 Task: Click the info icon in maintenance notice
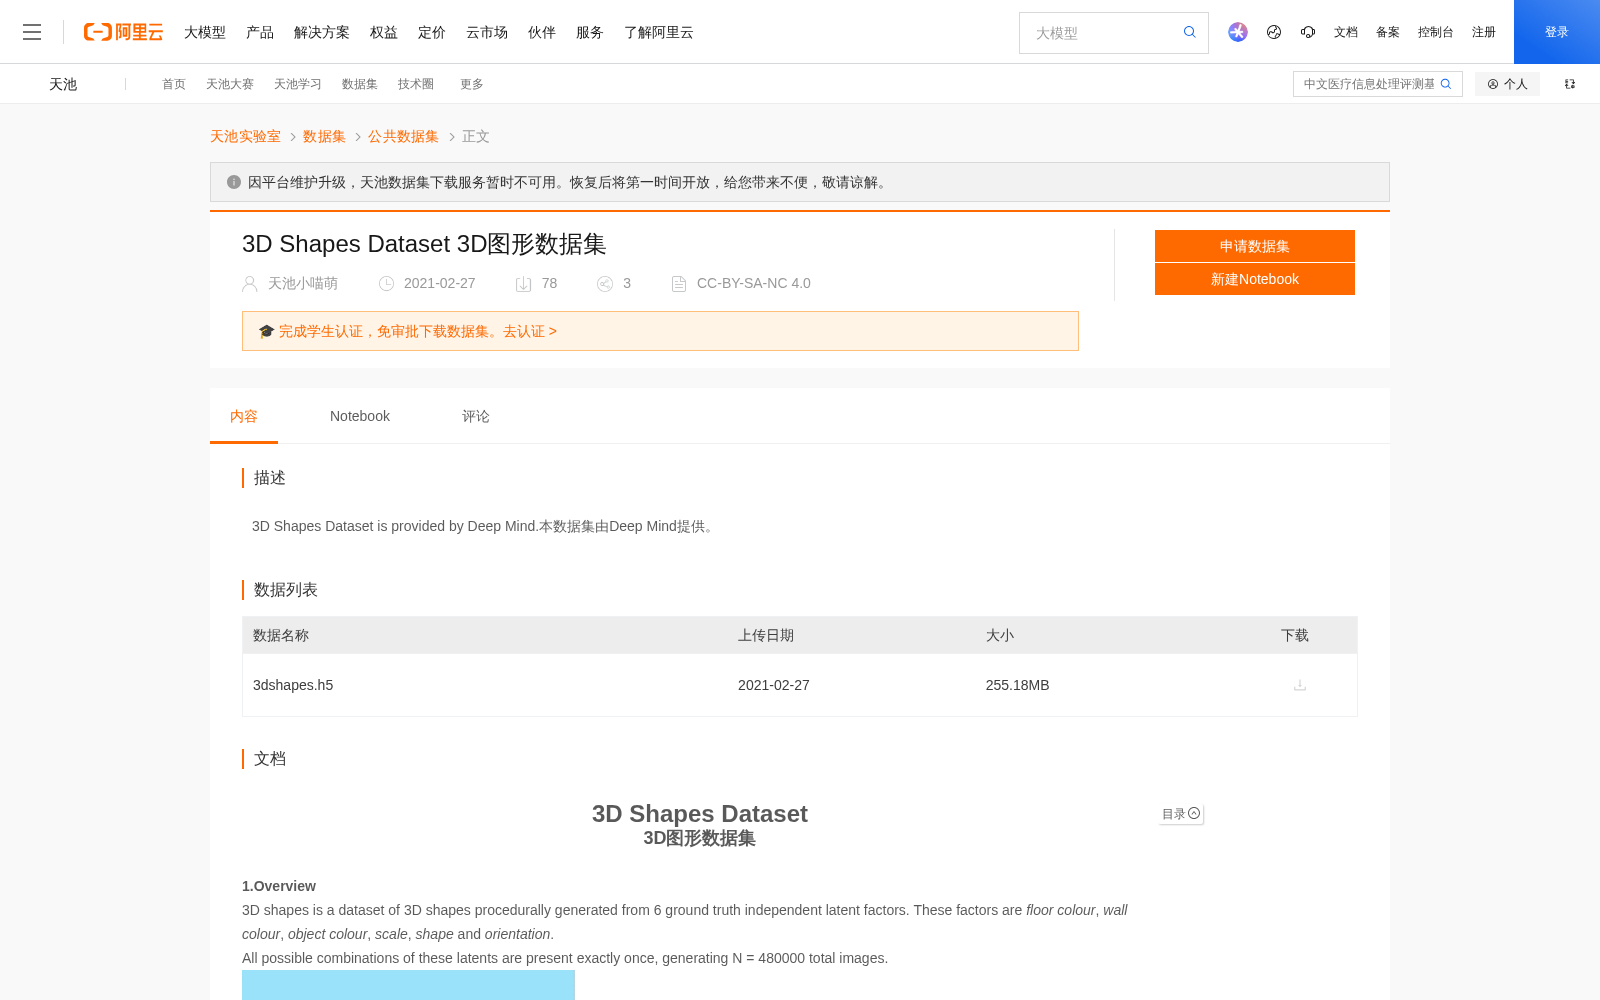pyautogui.click(x=234, y=182)
